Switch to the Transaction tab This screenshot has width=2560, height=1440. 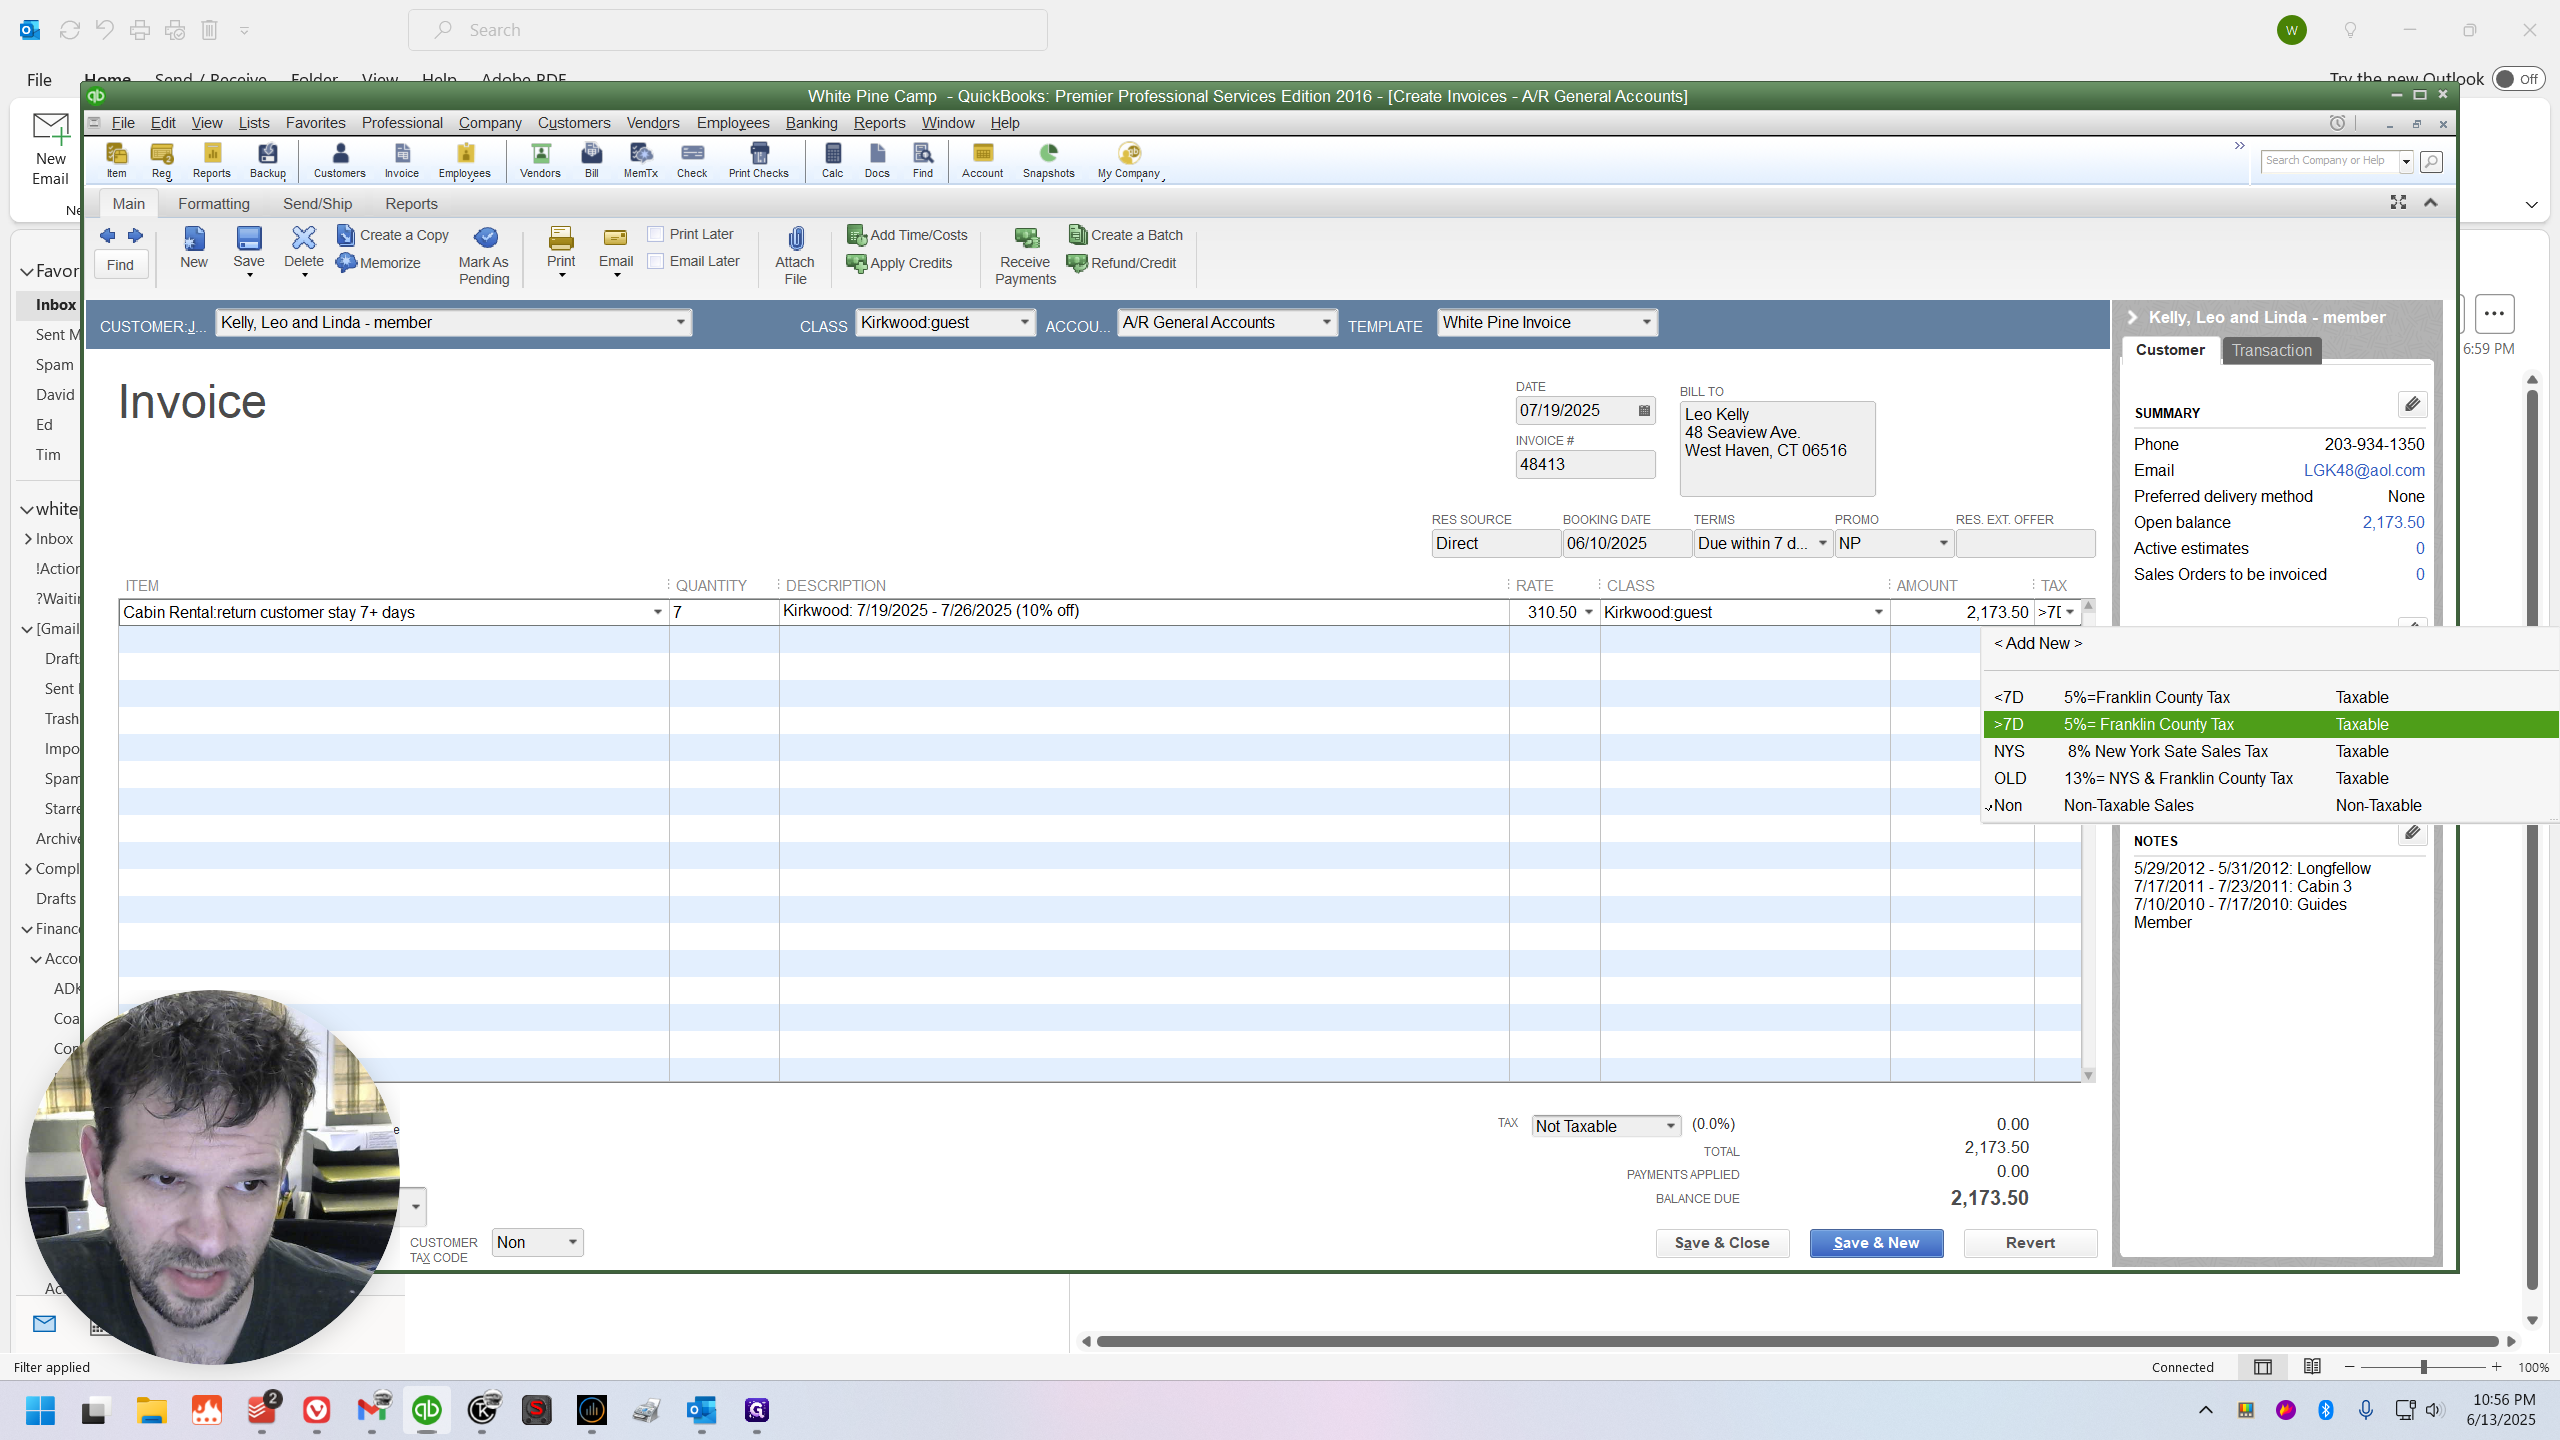[x=2271, y=350]
